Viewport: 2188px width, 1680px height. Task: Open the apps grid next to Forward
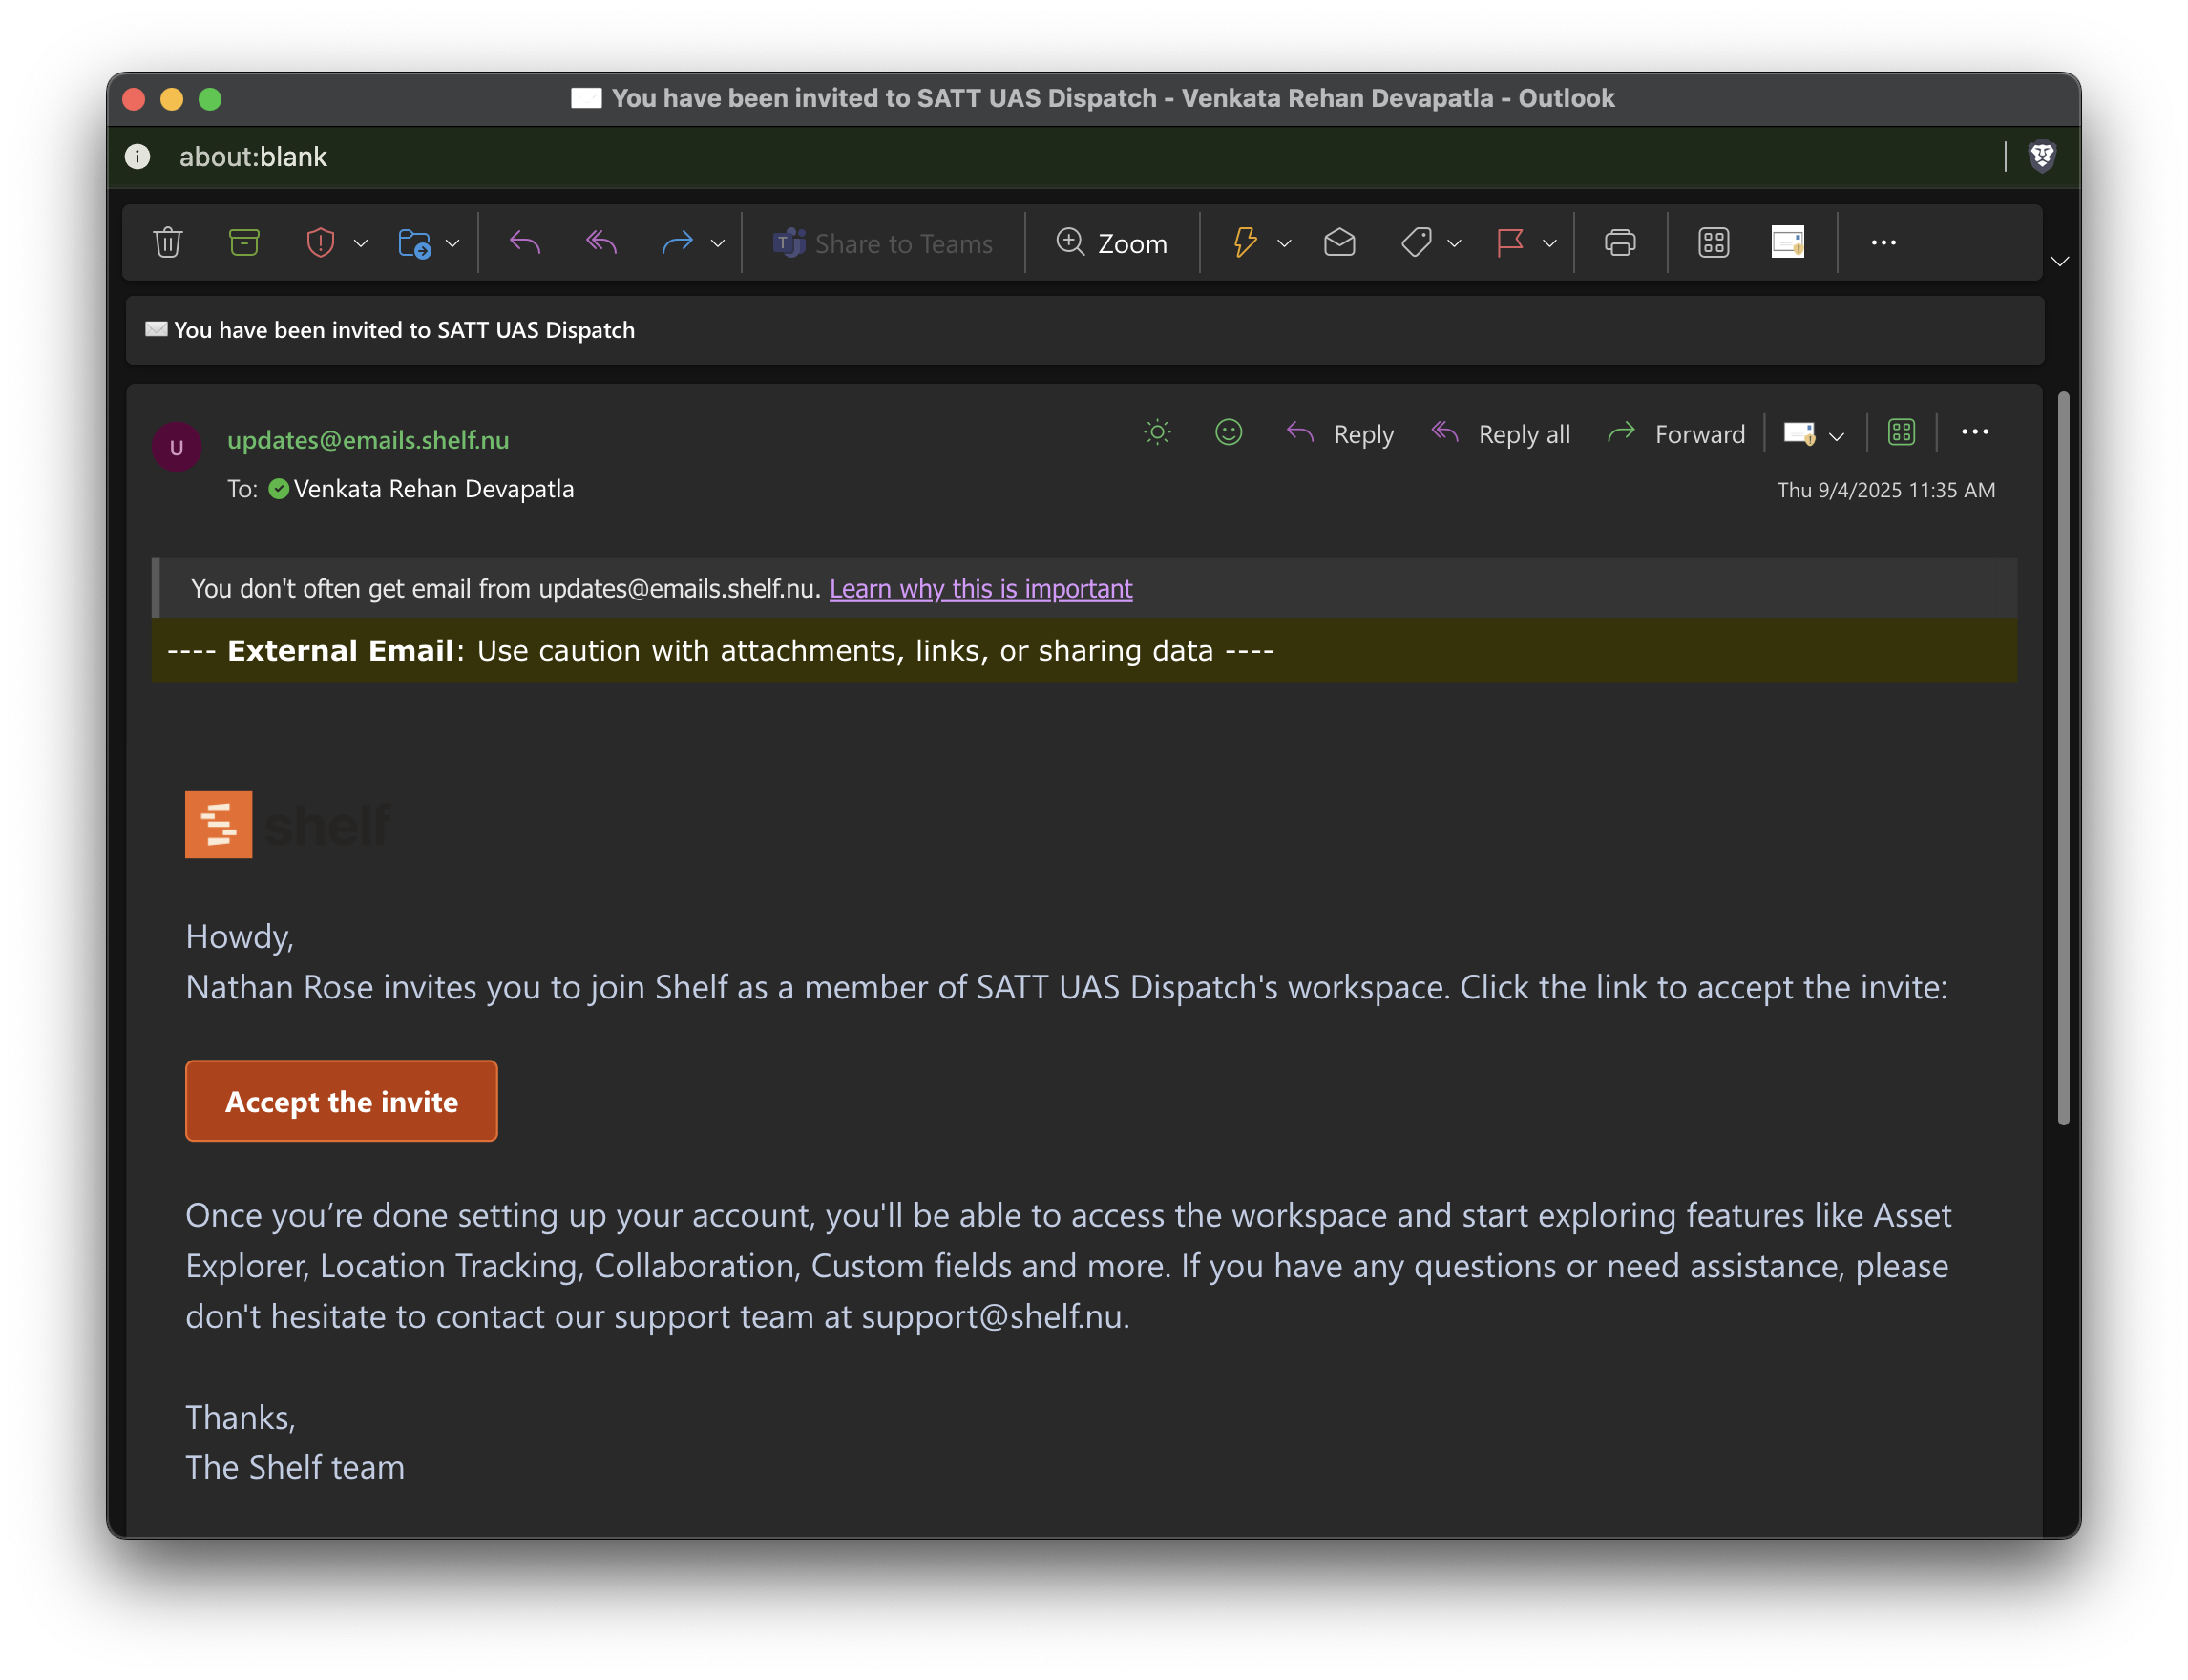click(x=1899, y=432)
